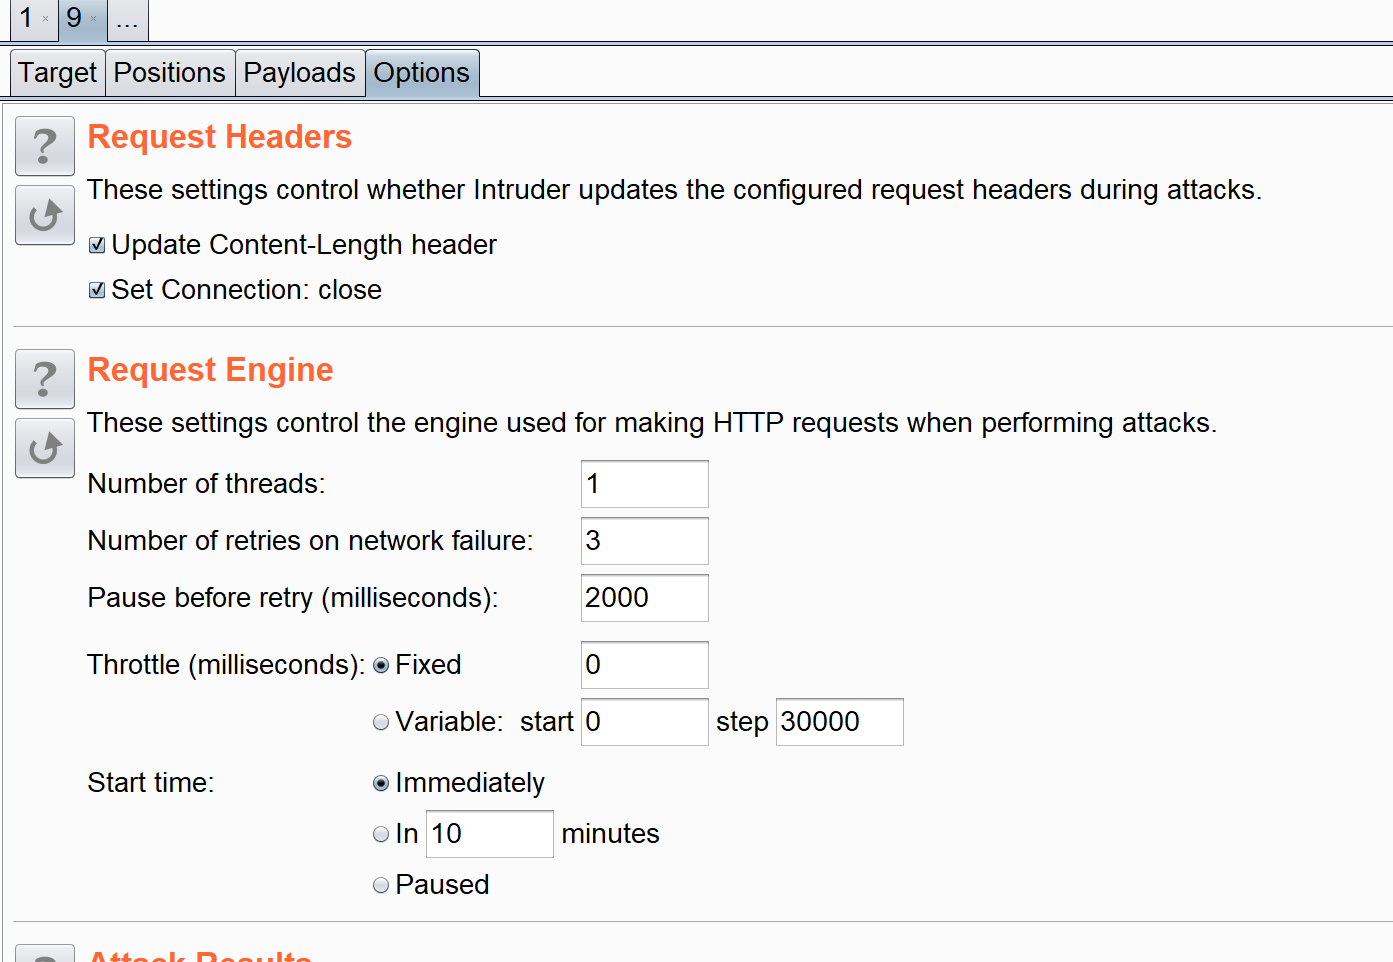
Task: Focus the throttle step field showing 30000
Action: pyautogui.click(x=840, y=722)
